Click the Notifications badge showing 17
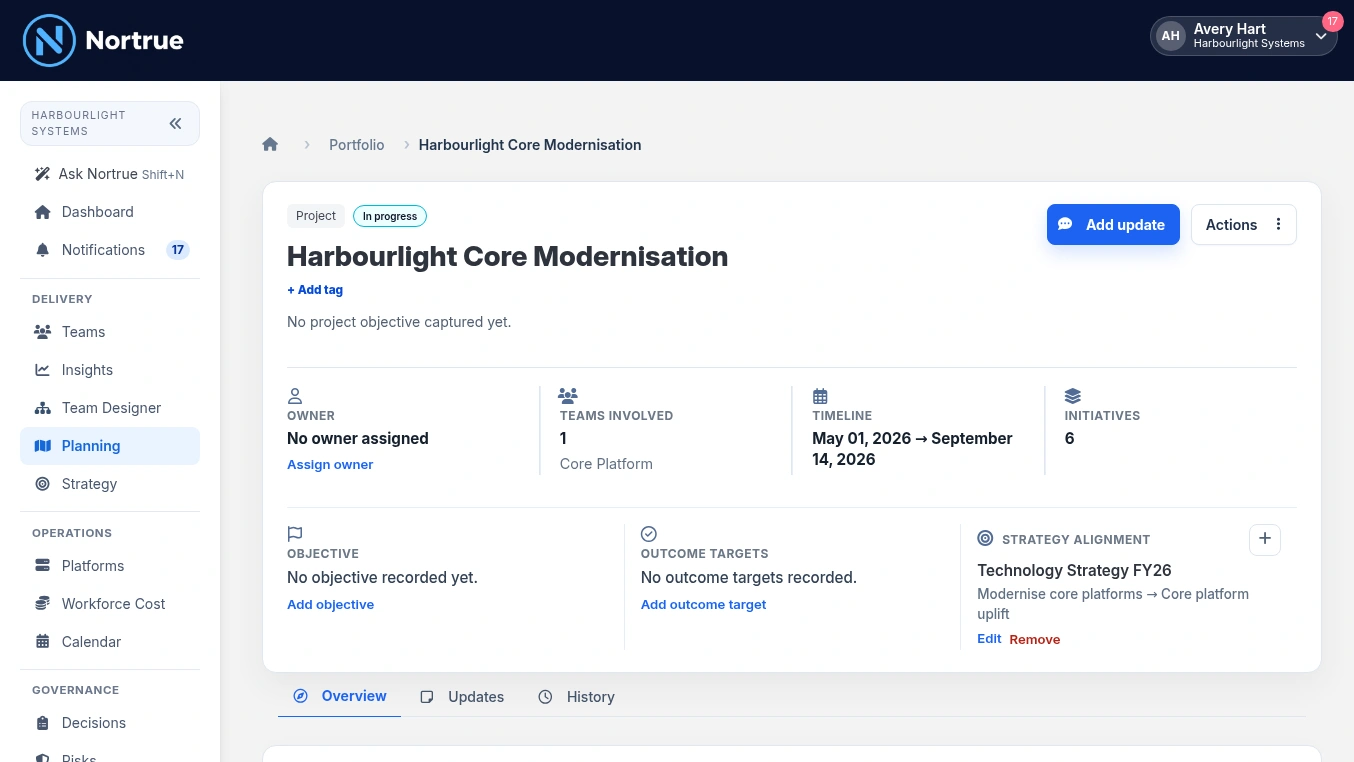This screenshot has width=1354, height=762. coord(178,250)
